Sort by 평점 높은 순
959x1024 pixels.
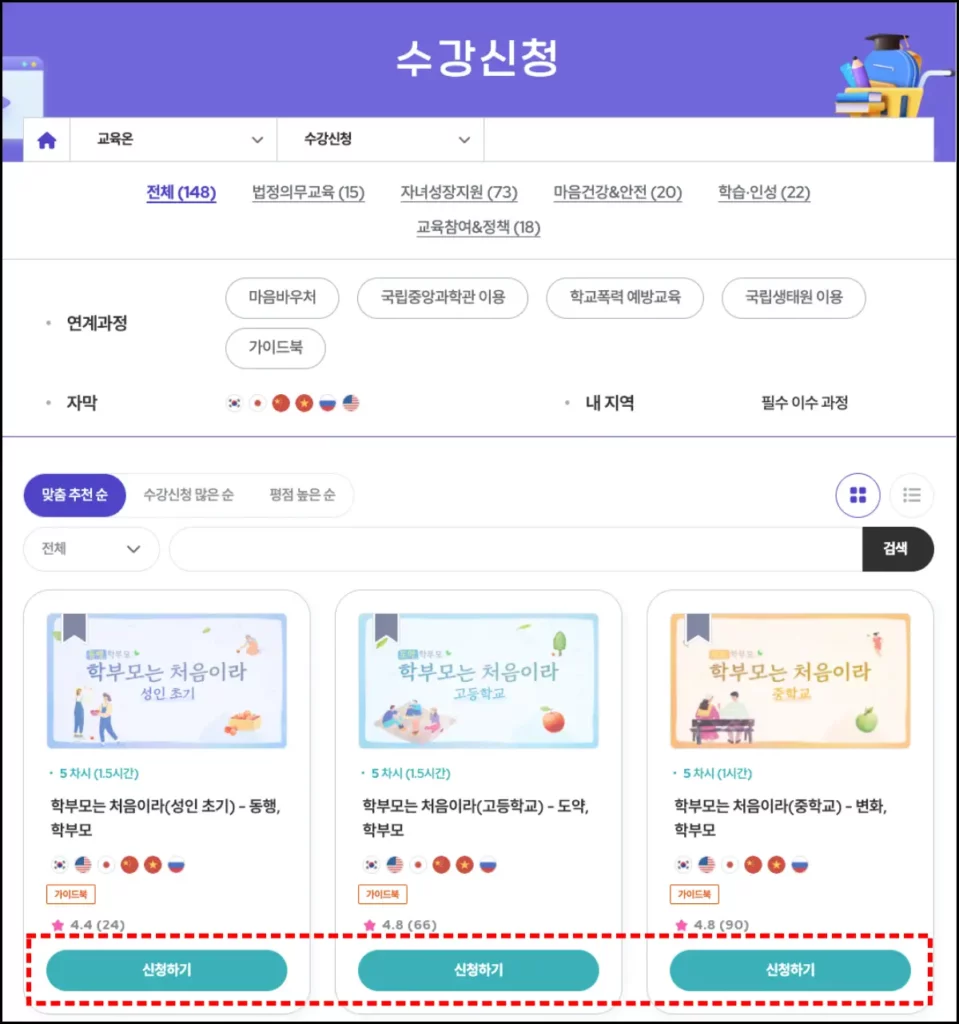pos(302,495)
